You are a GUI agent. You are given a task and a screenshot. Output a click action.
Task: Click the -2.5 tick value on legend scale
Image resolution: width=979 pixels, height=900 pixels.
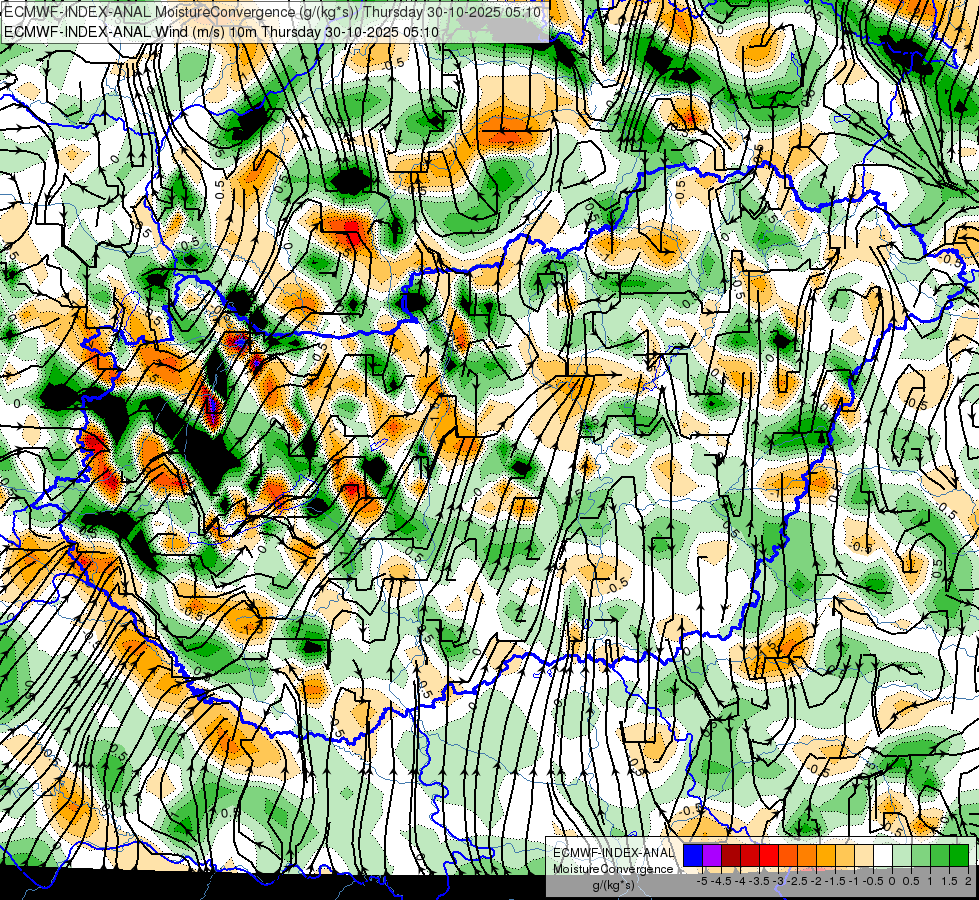click(797, 881)
